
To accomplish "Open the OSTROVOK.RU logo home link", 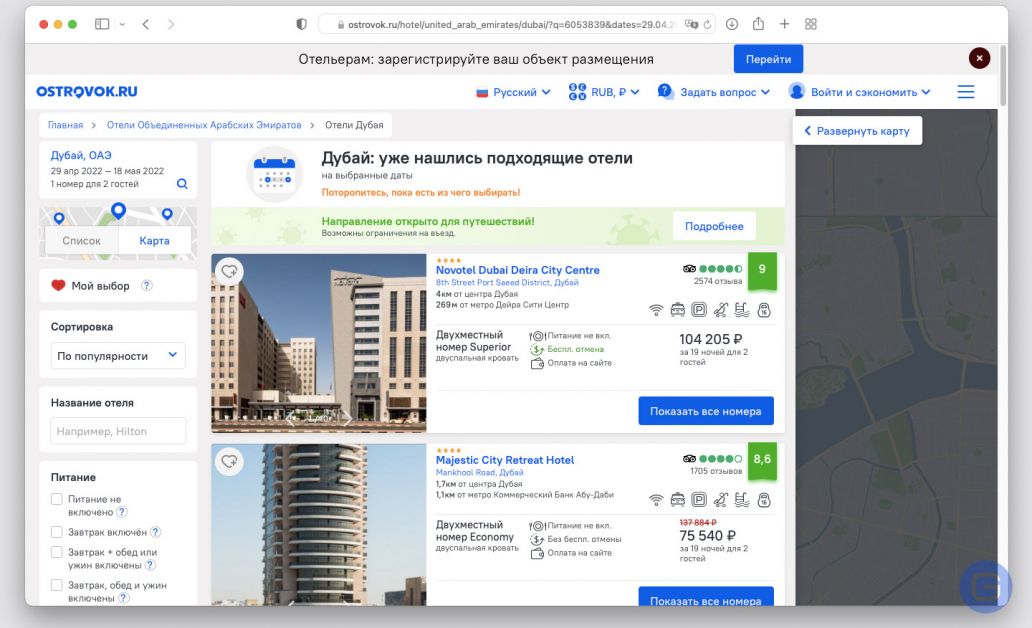I will point(87,92).
